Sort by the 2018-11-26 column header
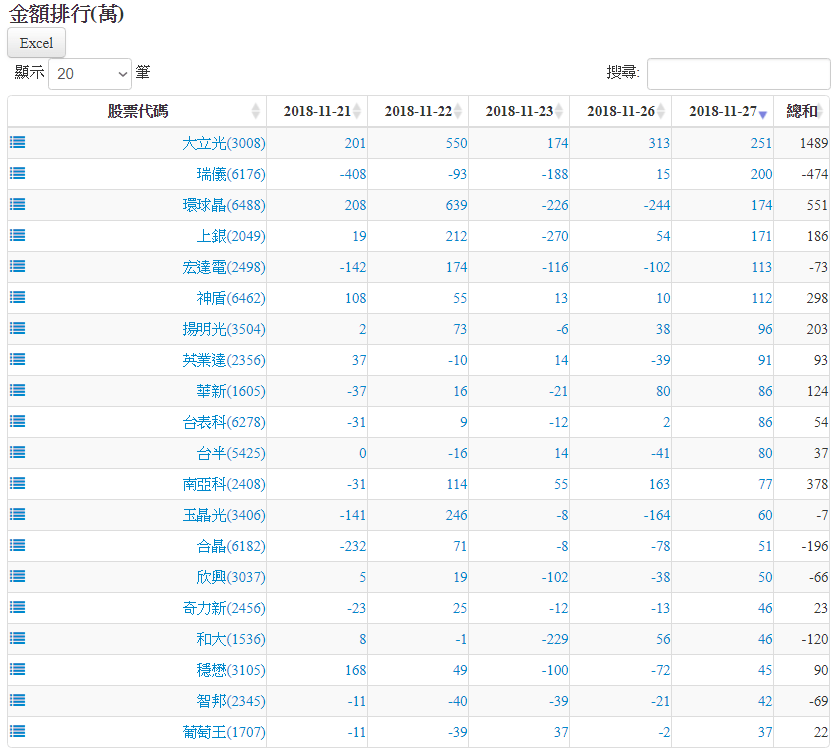836x752 pixels. pyautogui.click(x=620, y=111)
